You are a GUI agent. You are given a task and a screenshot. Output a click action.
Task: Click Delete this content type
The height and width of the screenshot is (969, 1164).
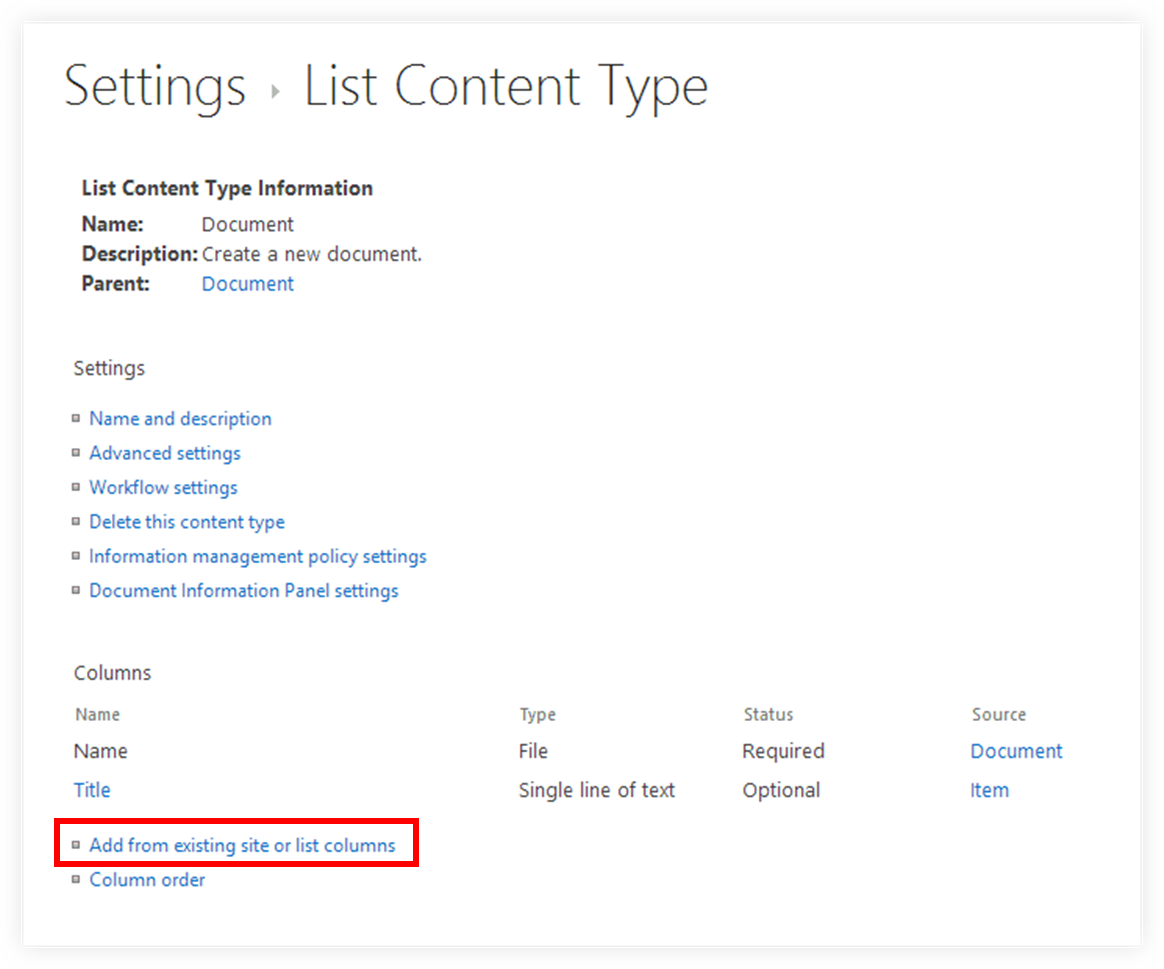pos(187,521)
